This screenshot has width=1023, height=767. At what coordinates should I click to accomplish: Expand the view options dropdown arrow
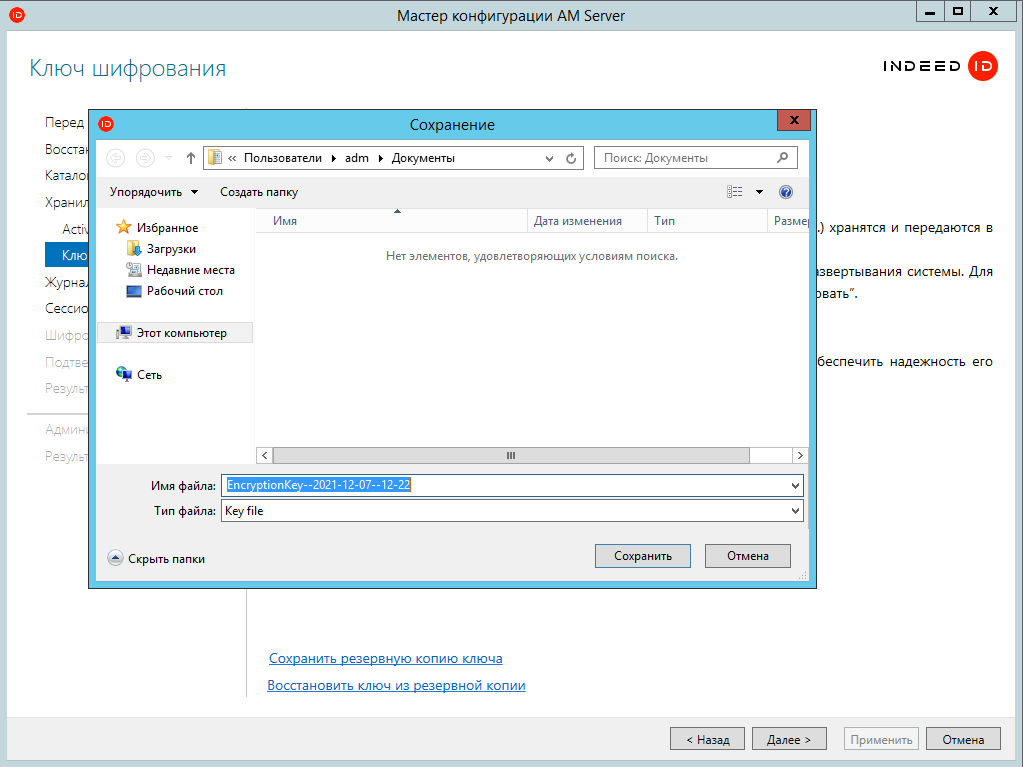click(759, 192)
